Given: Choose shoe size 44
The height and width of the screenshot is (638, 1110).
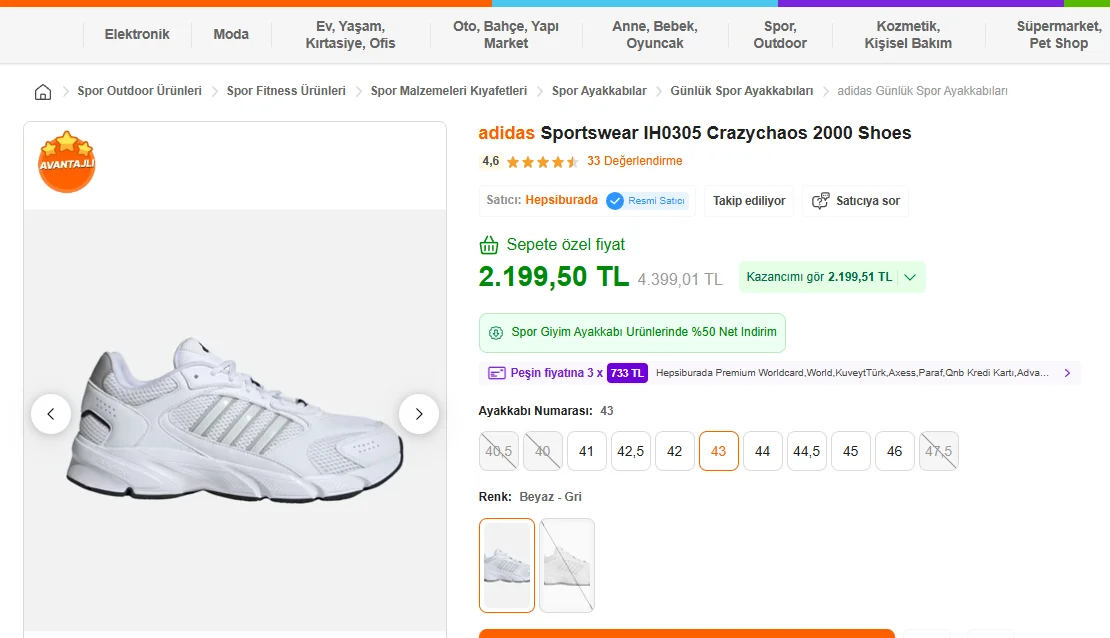Looking at the screenshot, I should pos(763,451).
